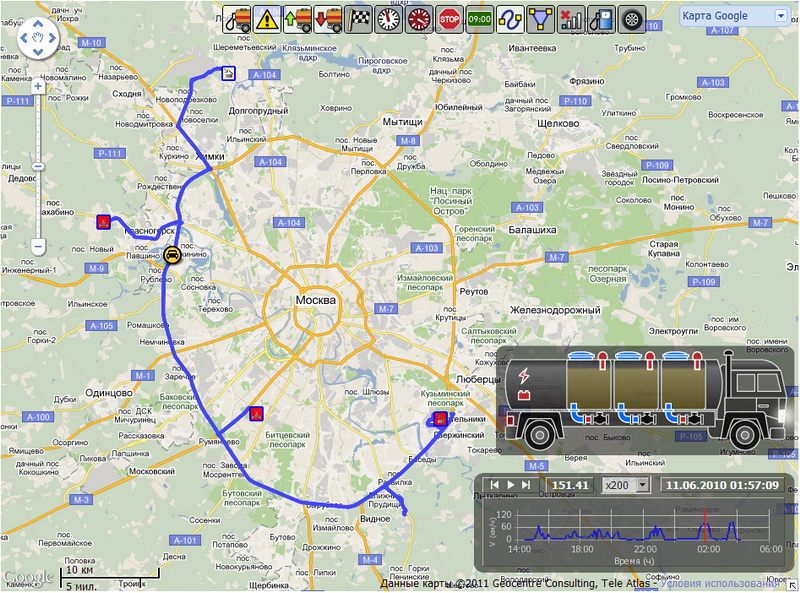Image resolution: width=800 pixels, height=593 pixels.
Task: Click the 151.41 mileage value field
Action: coord(570,485)
